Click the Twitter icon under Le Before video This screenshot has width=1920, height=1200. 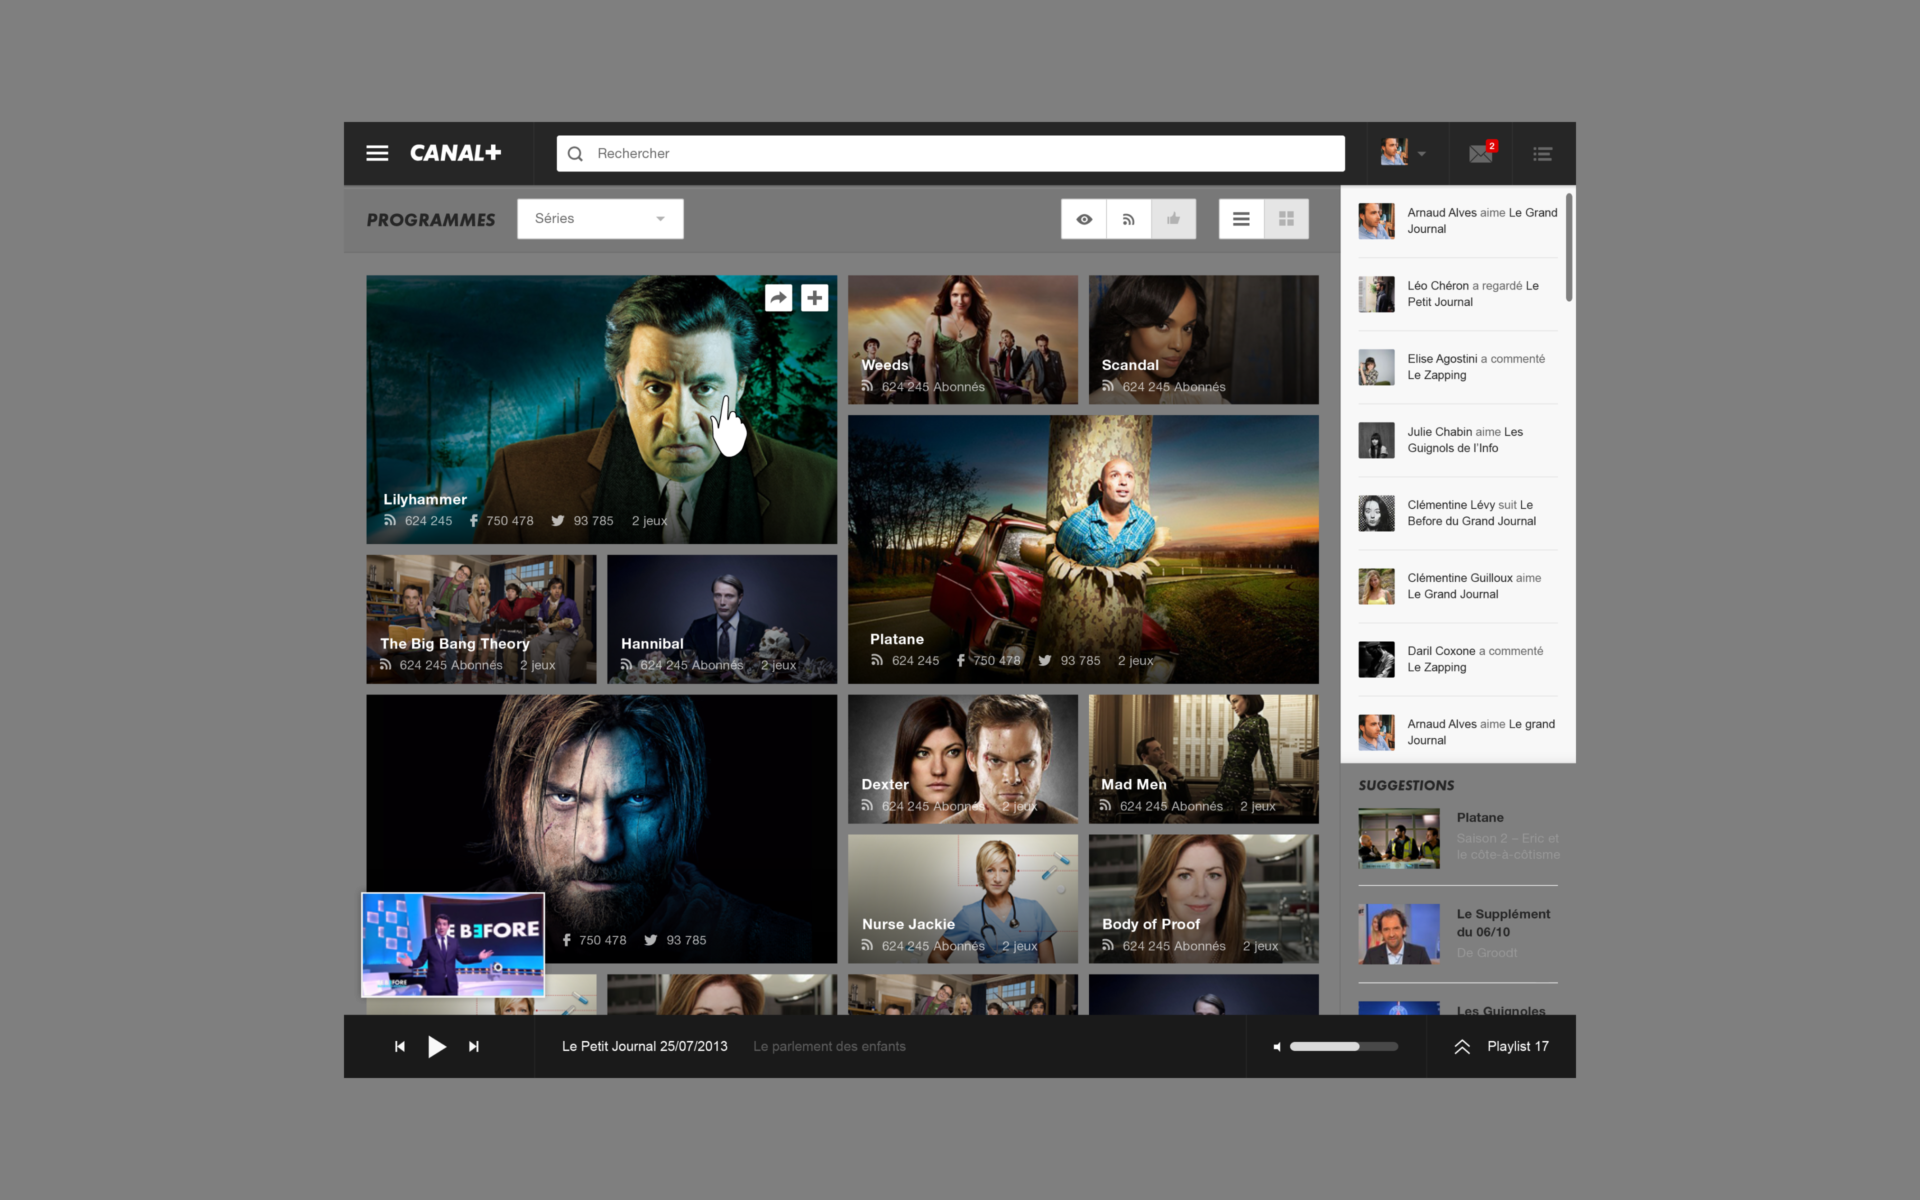click(x=649, y=940)
